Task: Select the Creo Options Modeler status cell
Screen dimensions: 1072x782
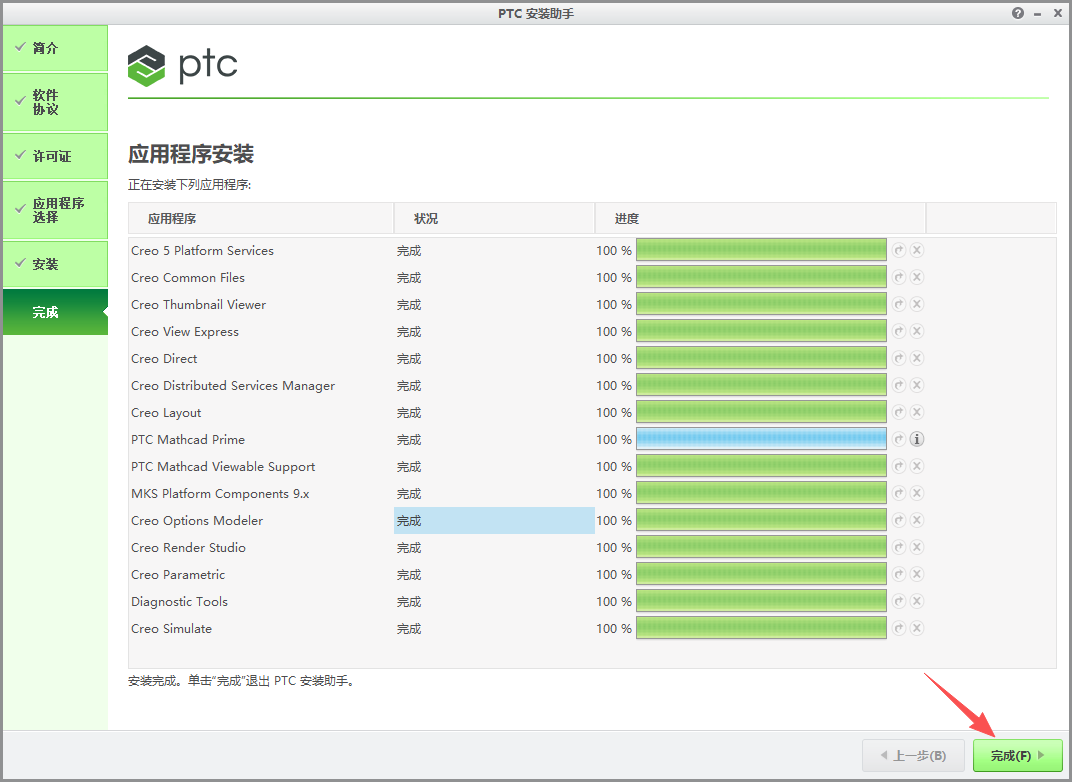Action: tap(494, 520)
